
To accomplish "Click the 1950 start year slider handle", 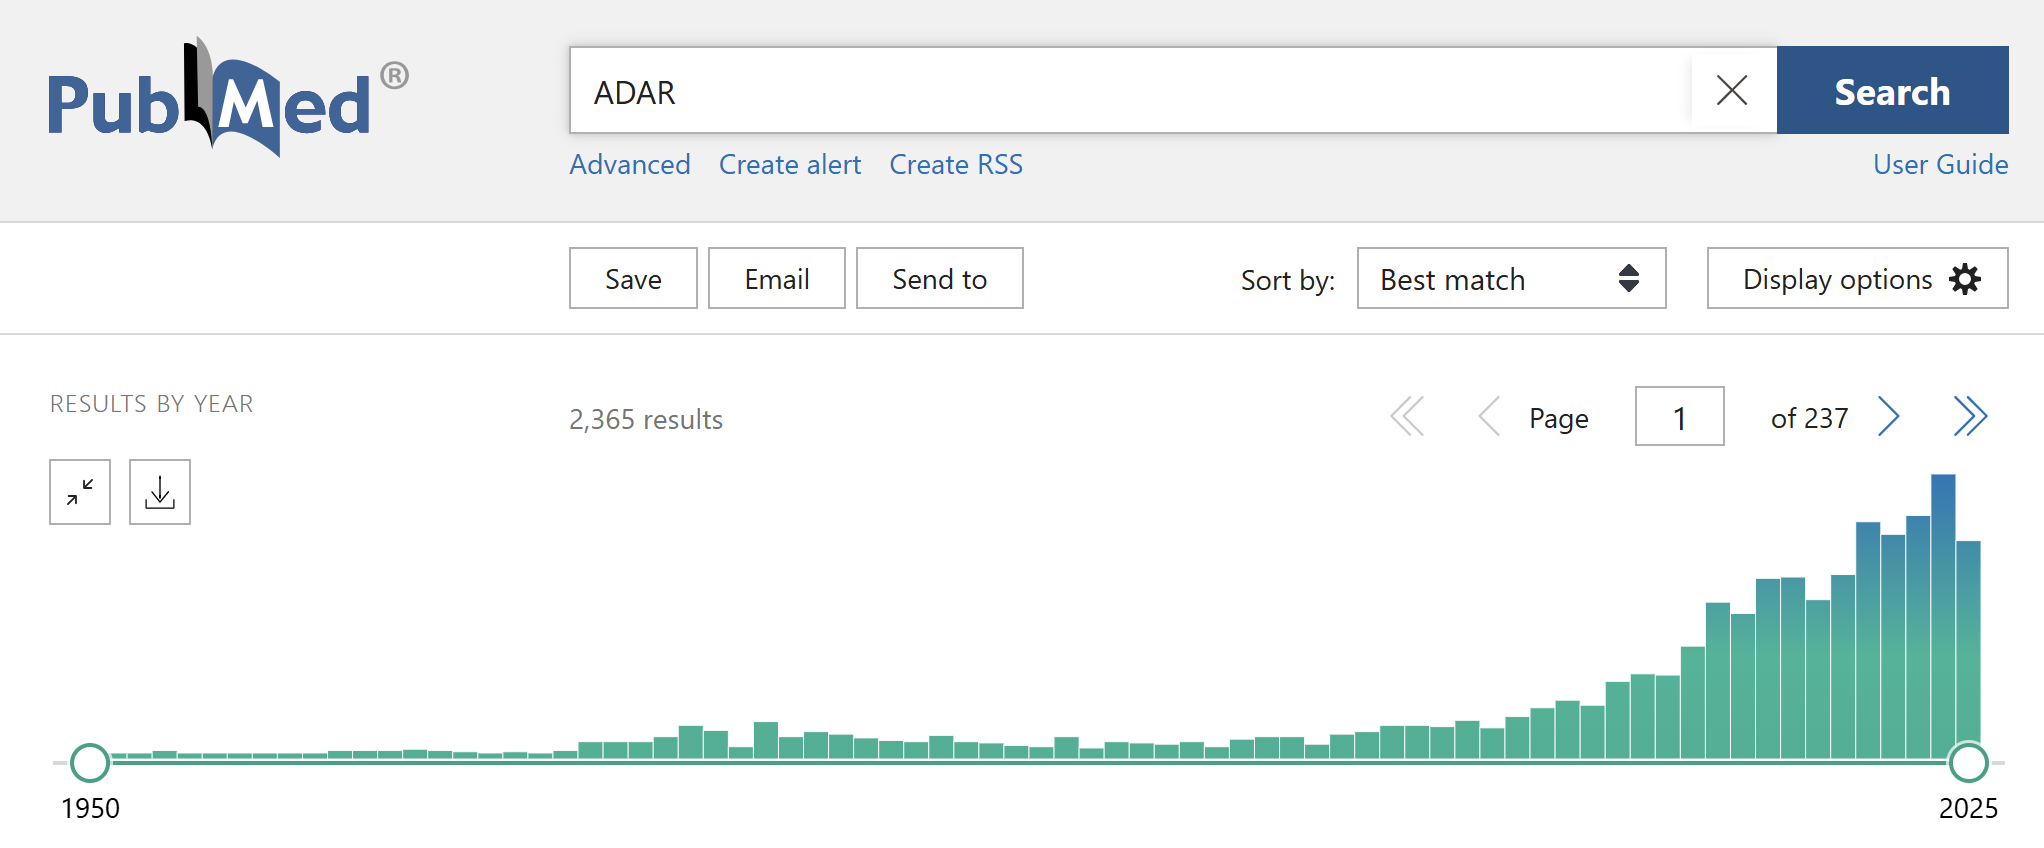I will pos(90,763).
